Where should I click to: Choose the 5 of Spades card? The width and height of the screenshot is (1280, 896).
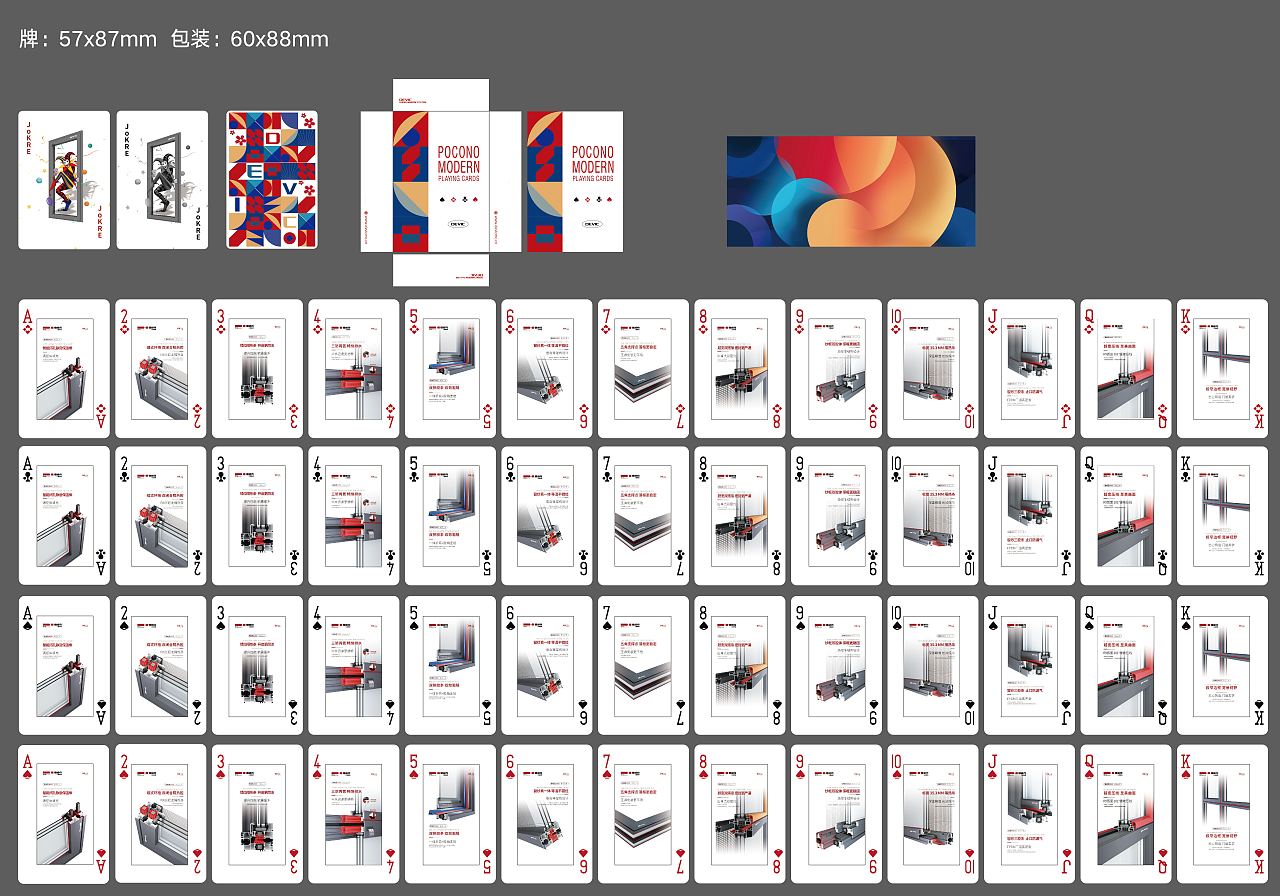tap(450, 665)
